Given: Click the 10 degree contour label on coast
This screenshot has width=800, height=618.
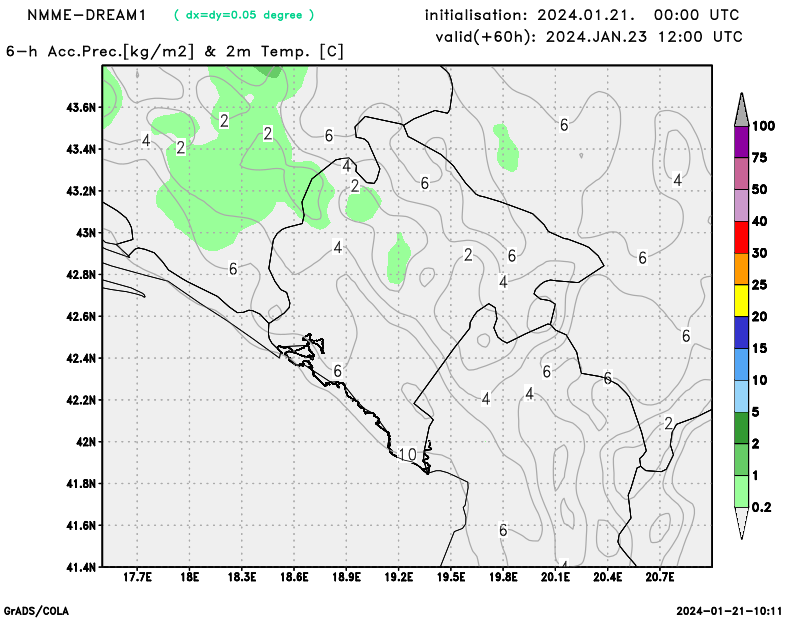Looking at the screenshot, I should (407, 454).
